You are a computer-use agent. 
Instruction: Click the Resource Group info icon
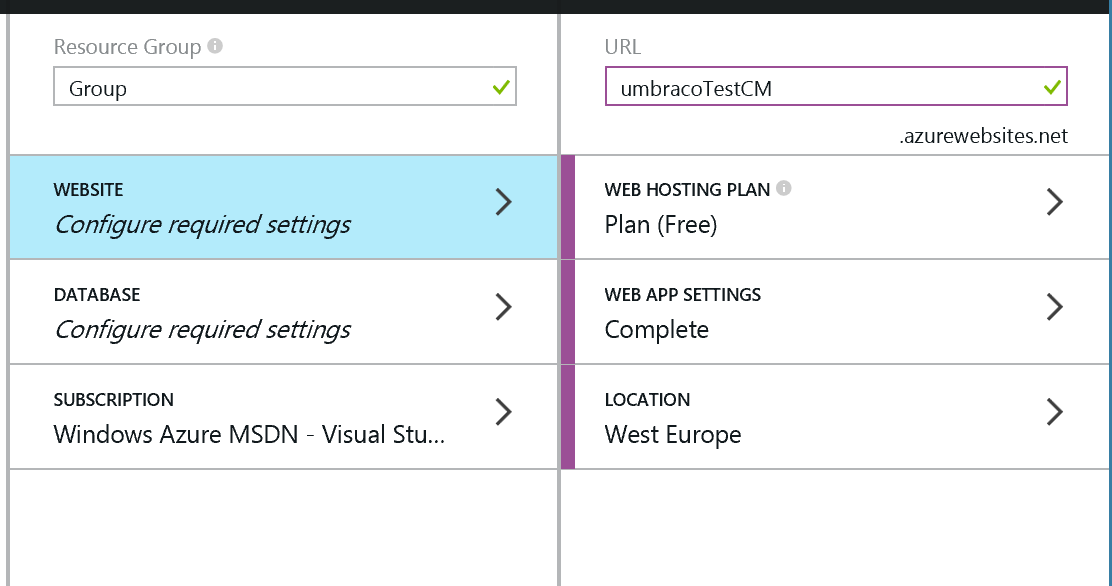coord(215,46)
